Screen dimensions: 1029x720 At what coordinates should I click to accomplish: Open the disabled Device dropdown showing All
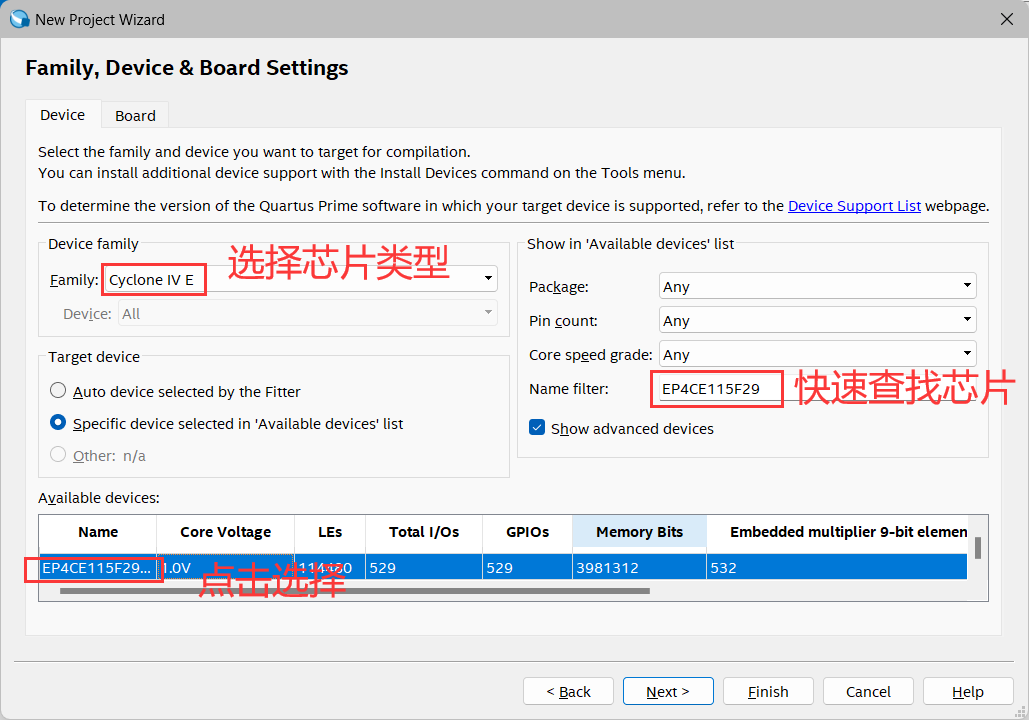(307, 313)
